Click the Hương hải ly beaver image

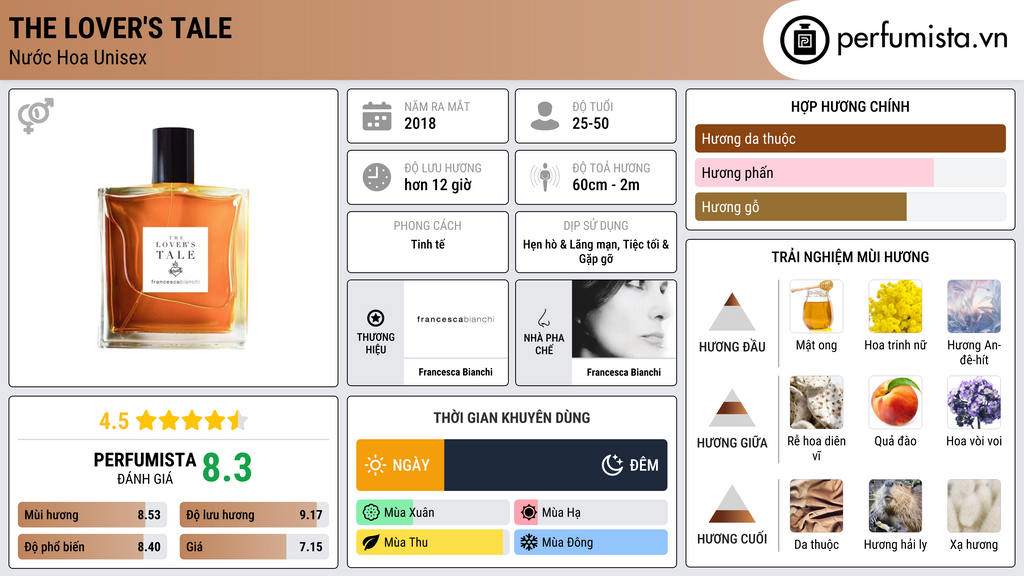pos(895,506)
